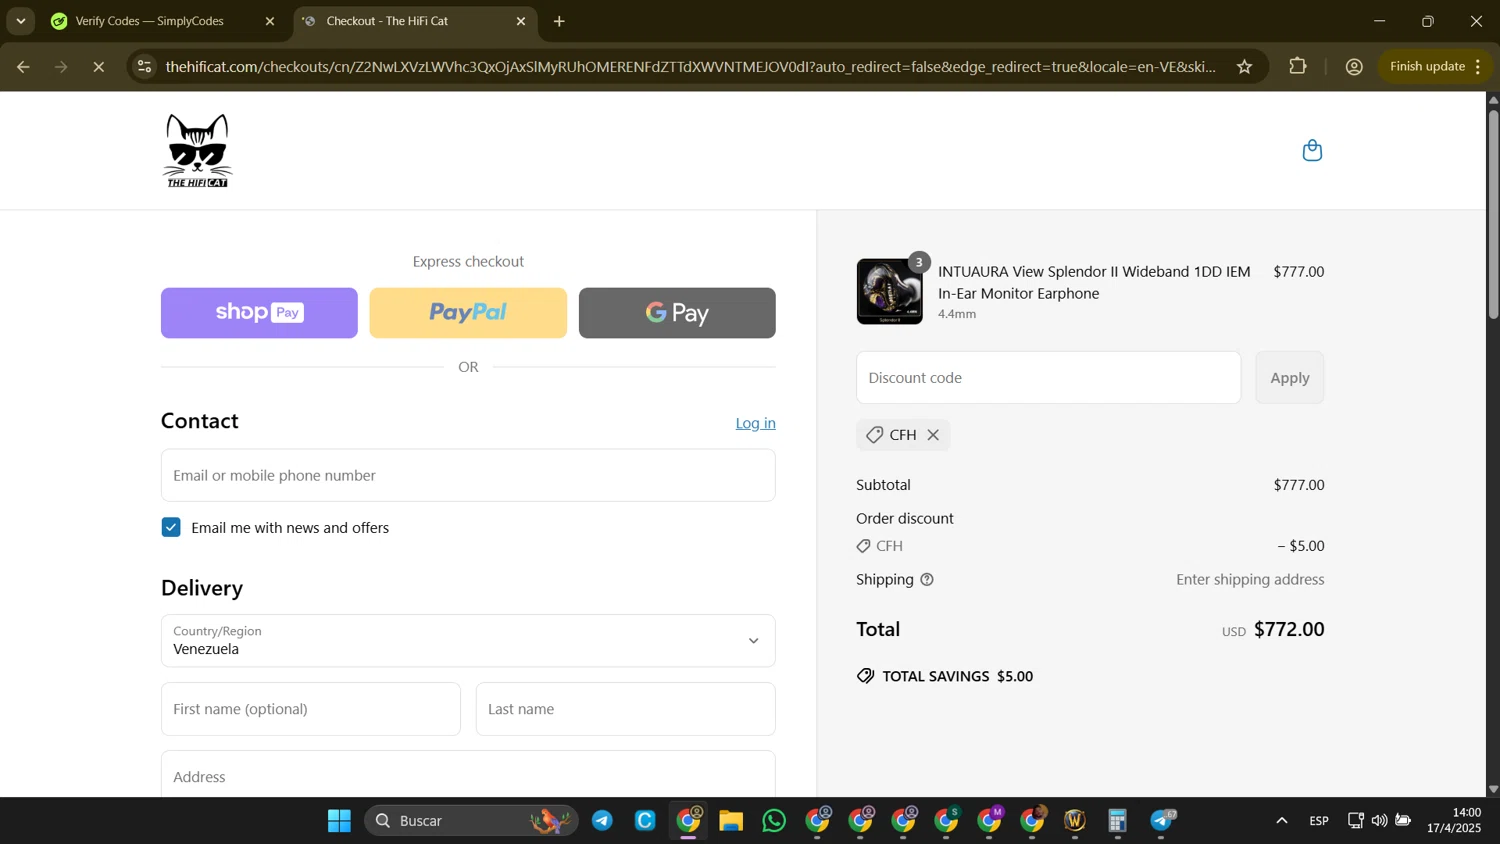Close the Verify Codes SimplyCodes tab
Screen dimensions: 1500x844
[269, 21]
